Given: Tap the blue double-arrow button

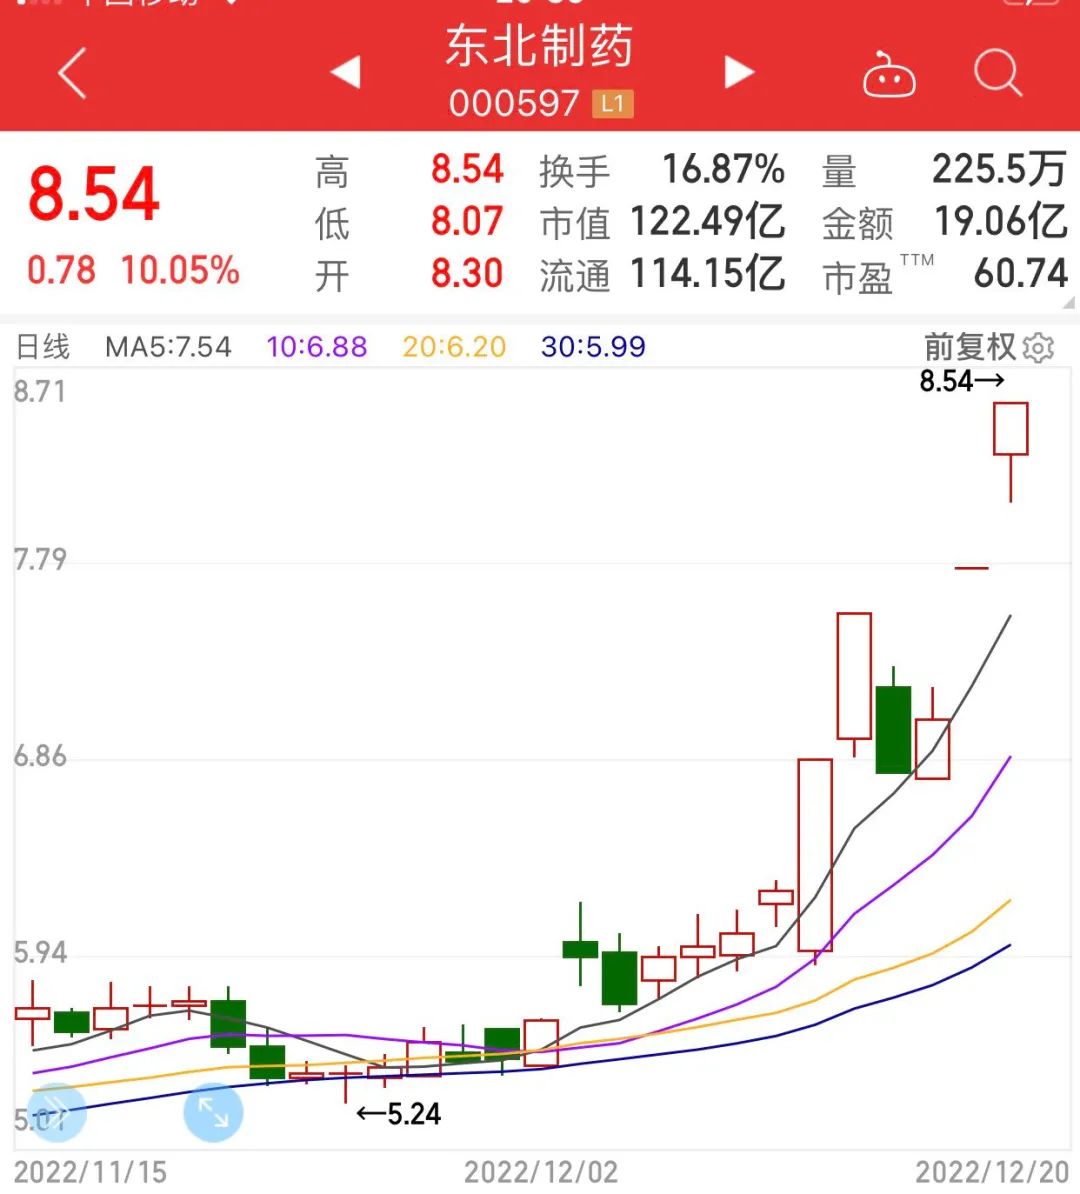Looking at the screenshot, I should coord(57,1113).
